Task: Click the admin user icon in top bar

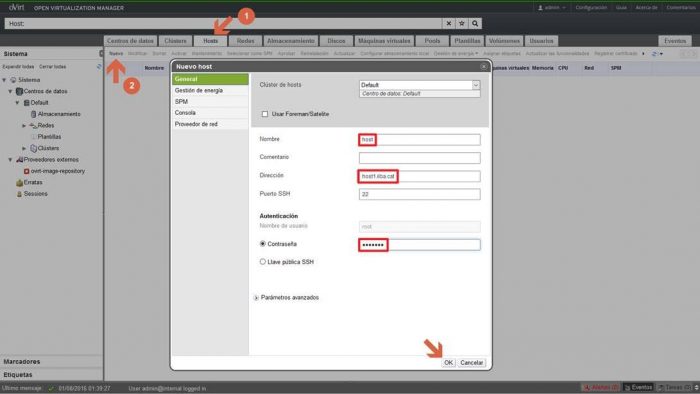Action: 540,8
